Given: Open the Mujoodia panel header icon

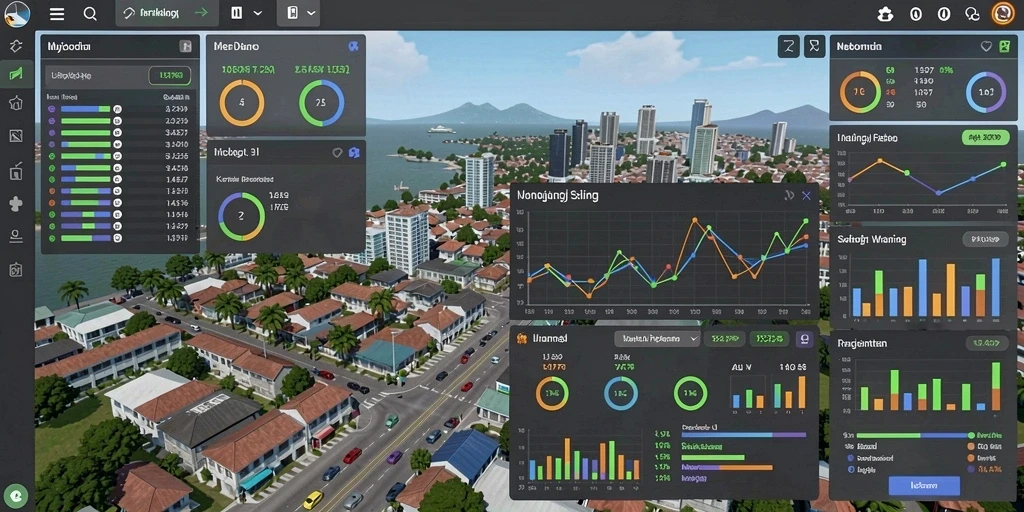Looking at the screenshot, I should click(185, 46).
